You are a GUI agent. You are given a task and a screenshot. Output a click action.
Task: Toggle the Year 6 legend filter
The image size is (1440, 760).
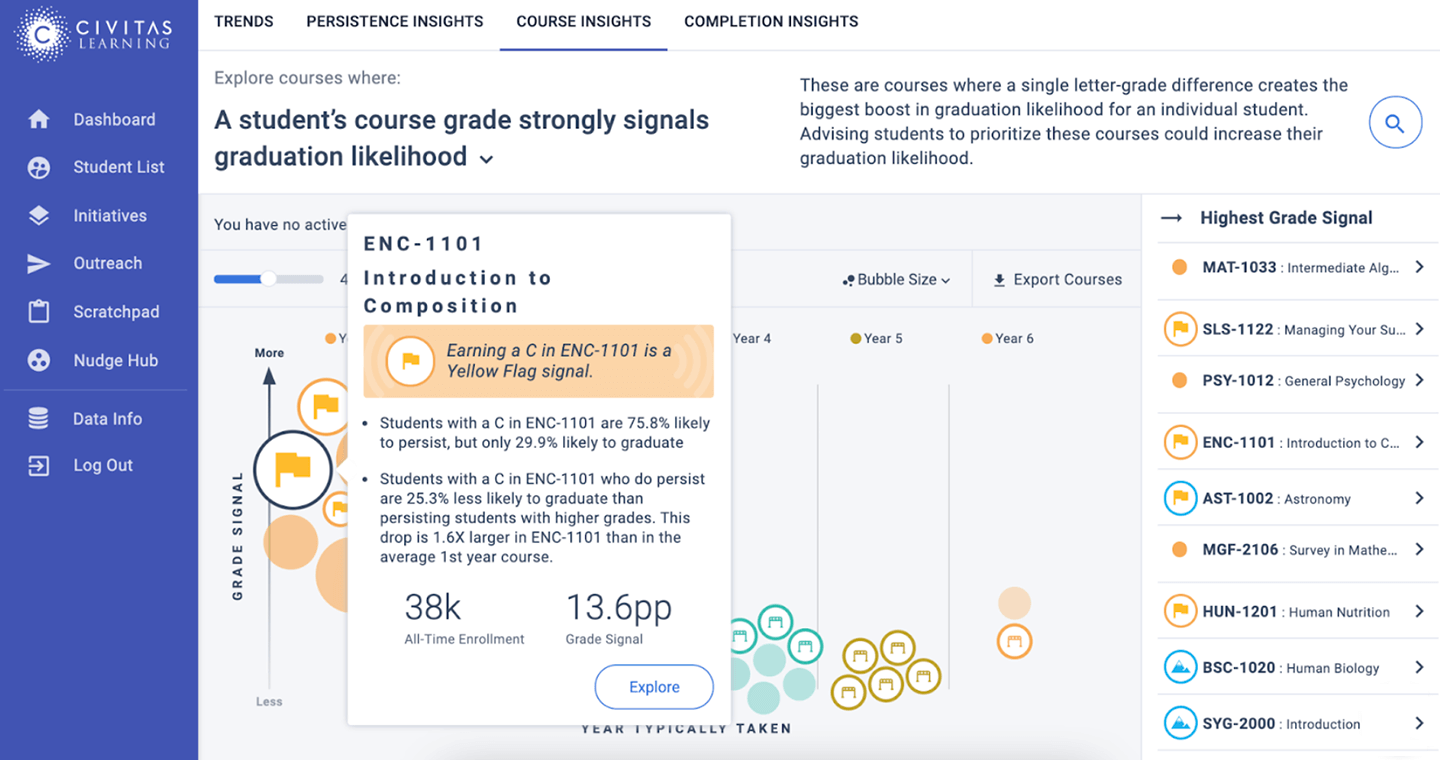pos(1007,339)
